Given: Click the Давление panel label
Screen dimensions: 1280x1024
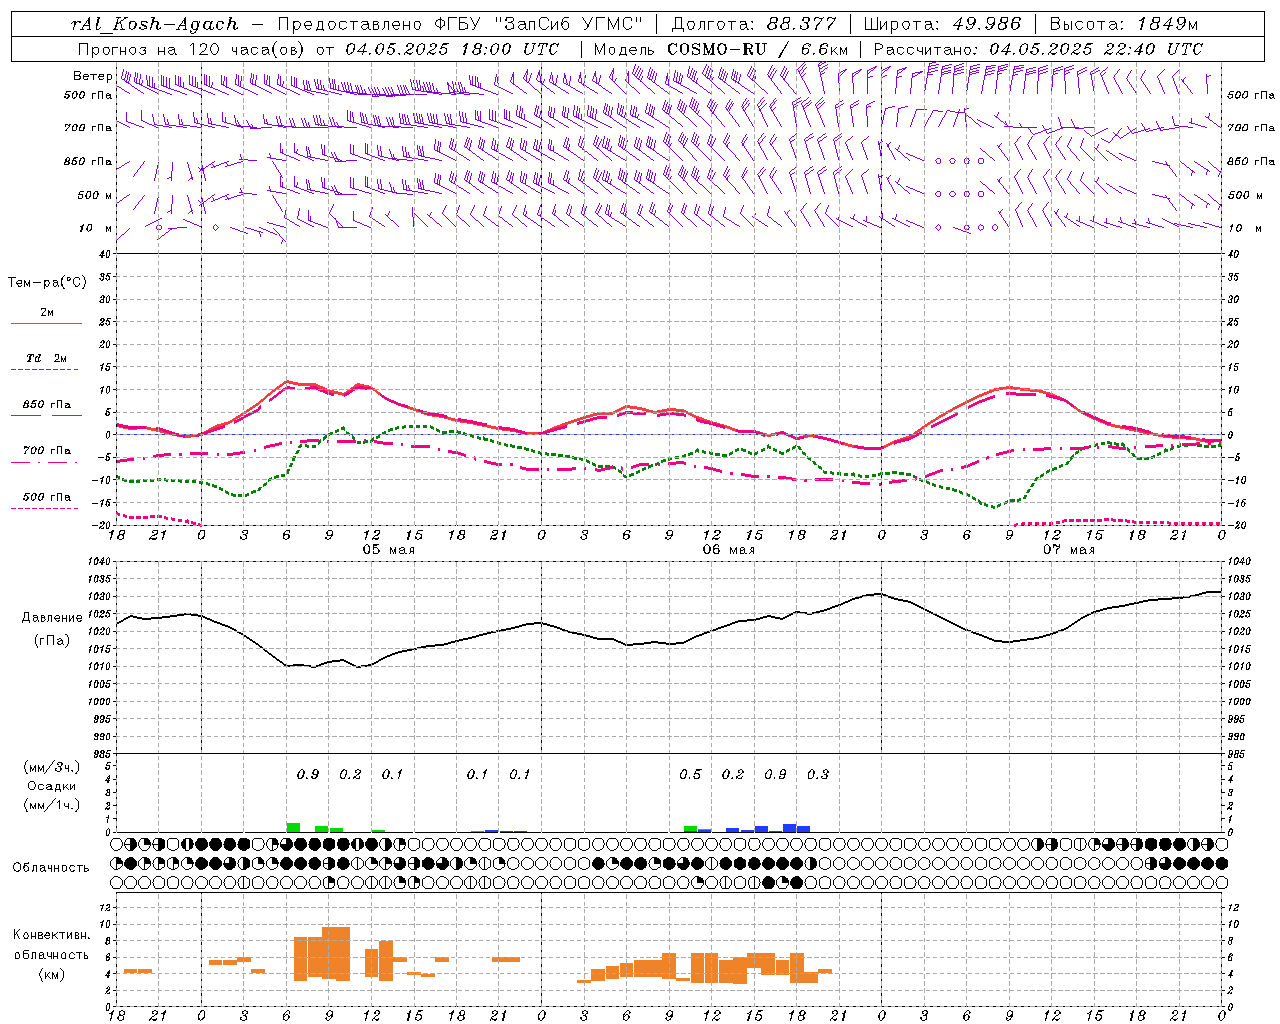Looking at the screenshot, I should [52, 618].
